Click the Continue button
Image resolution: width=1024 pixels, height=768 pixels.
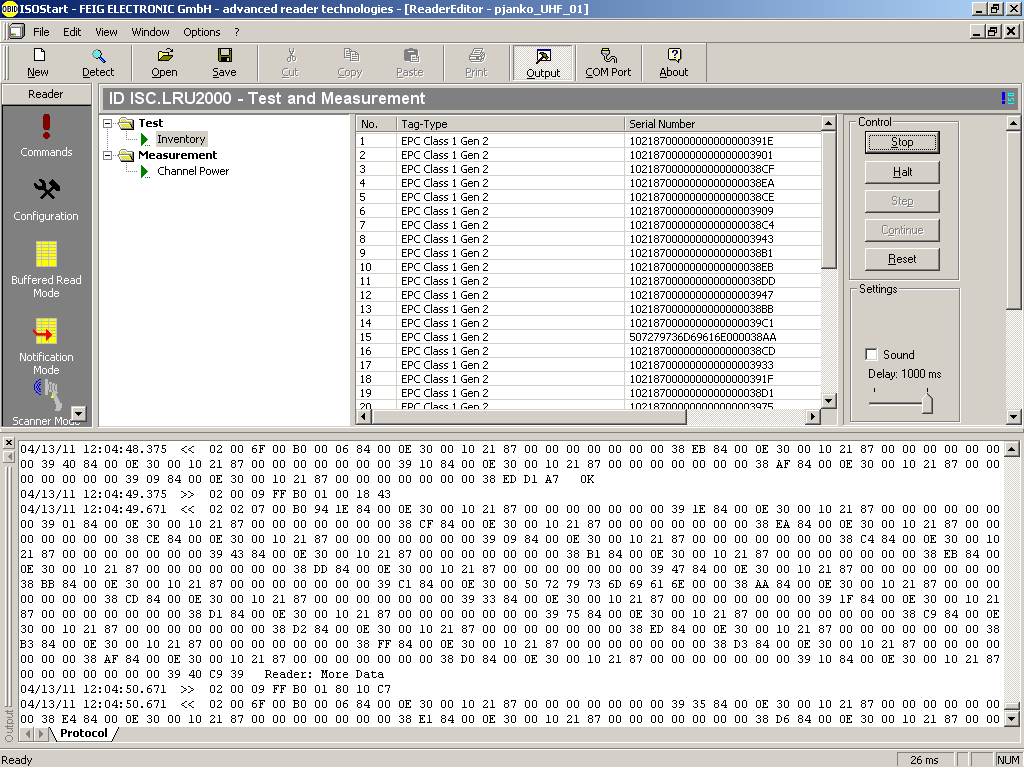[902, 230]
